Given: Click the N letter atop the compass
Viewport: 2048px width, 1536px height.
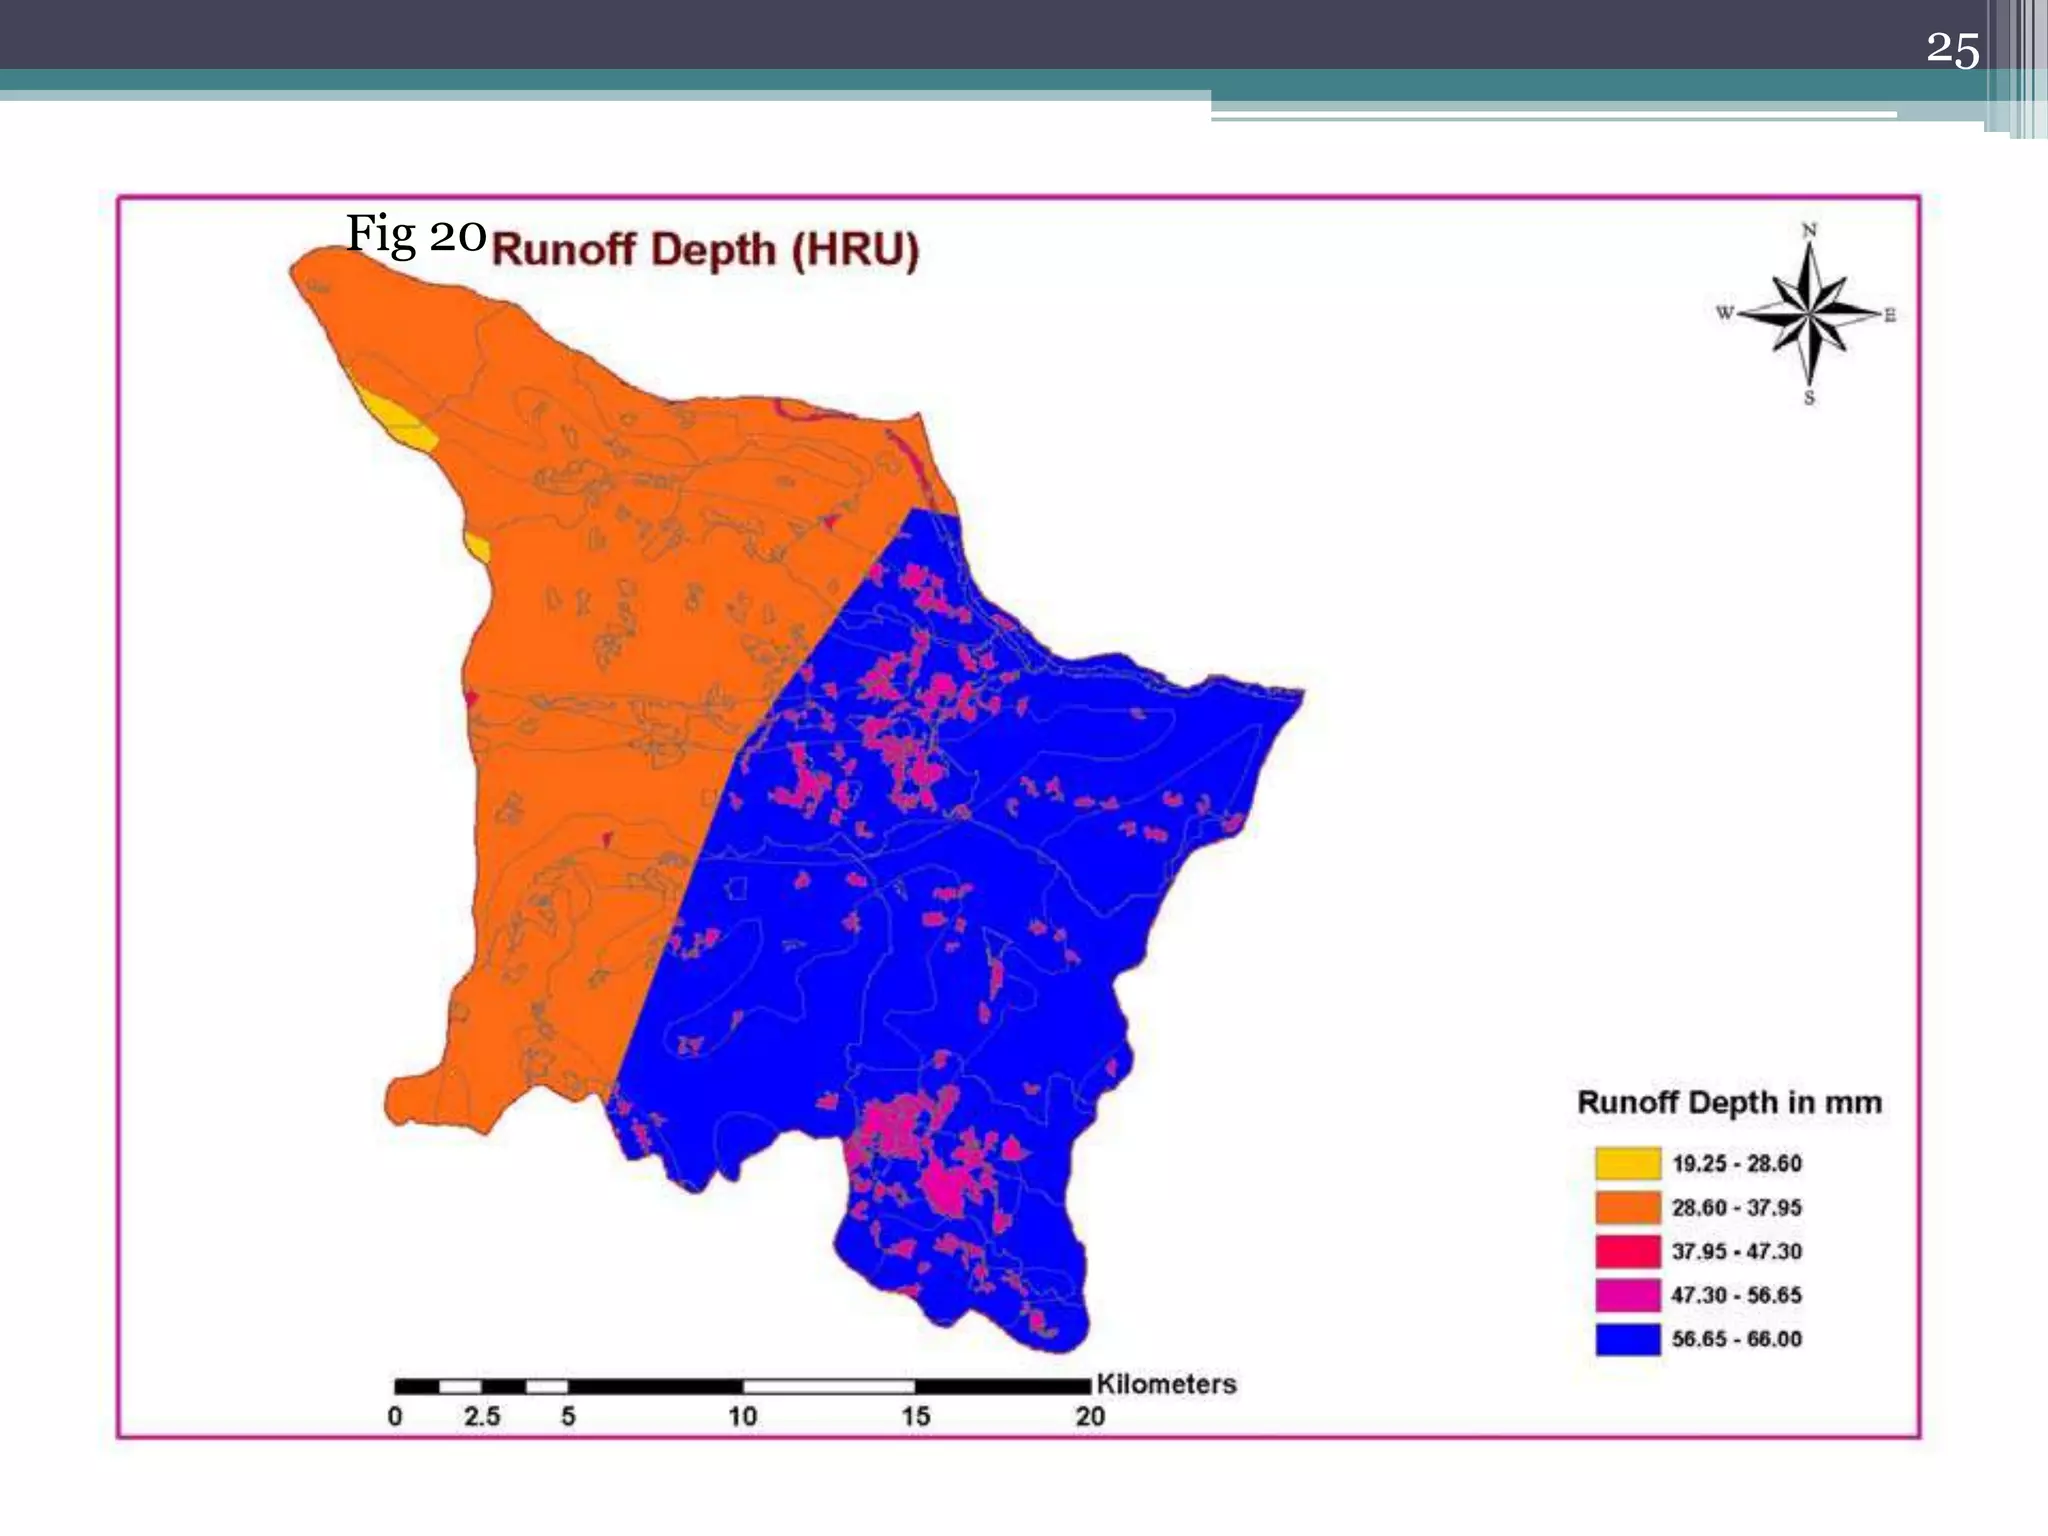Looking at the screenshot, I should pos(1809,231).
